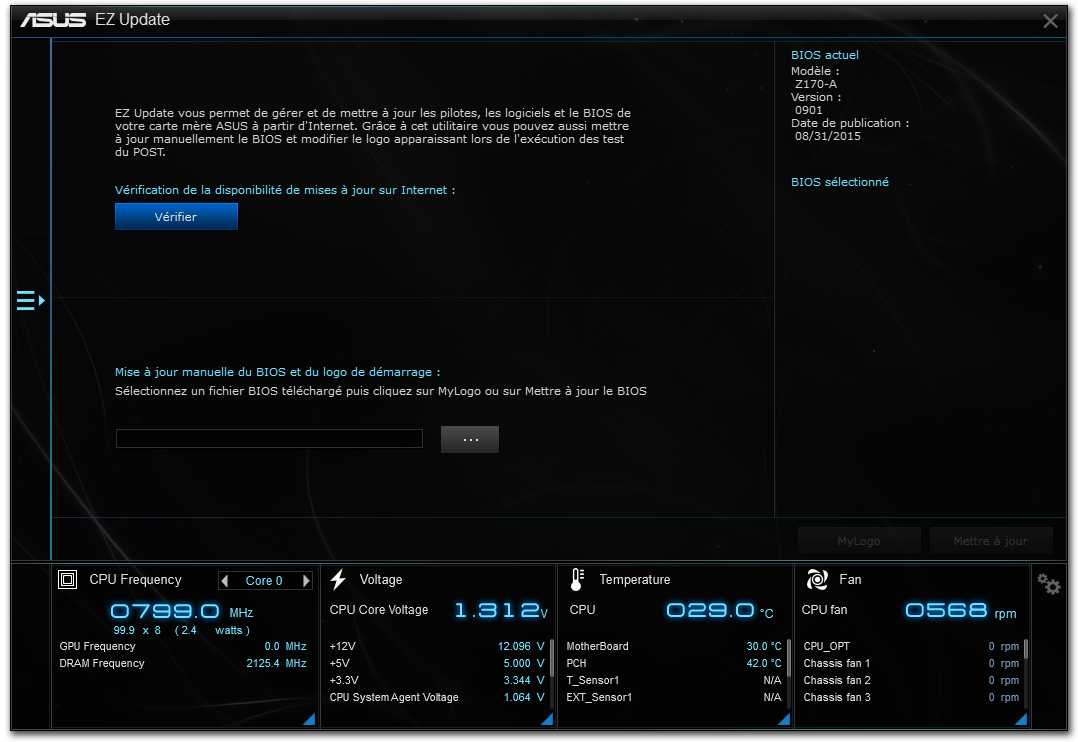
Task: Click the Fan panel icon
Action: click(817, 579)
